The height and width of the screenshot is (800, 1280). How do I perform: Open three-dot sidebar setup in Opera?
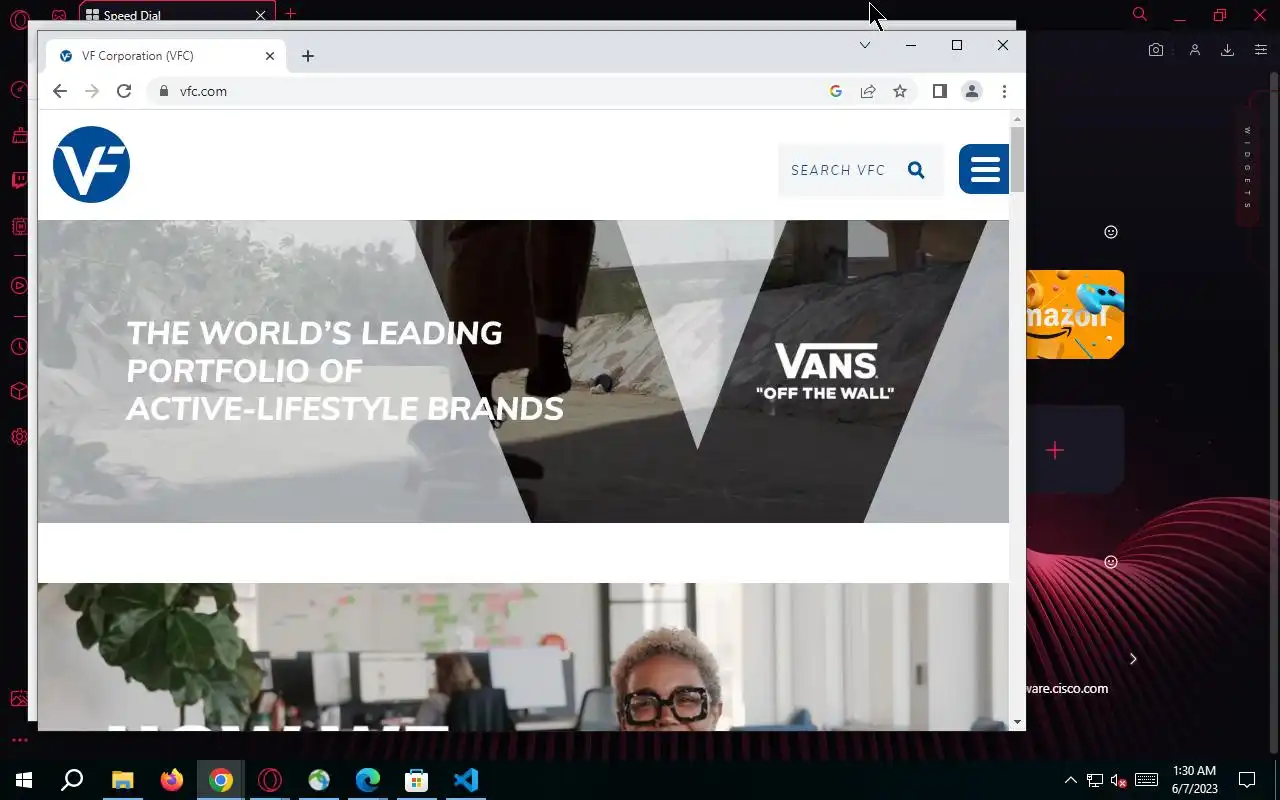click(x=19, y=740)
